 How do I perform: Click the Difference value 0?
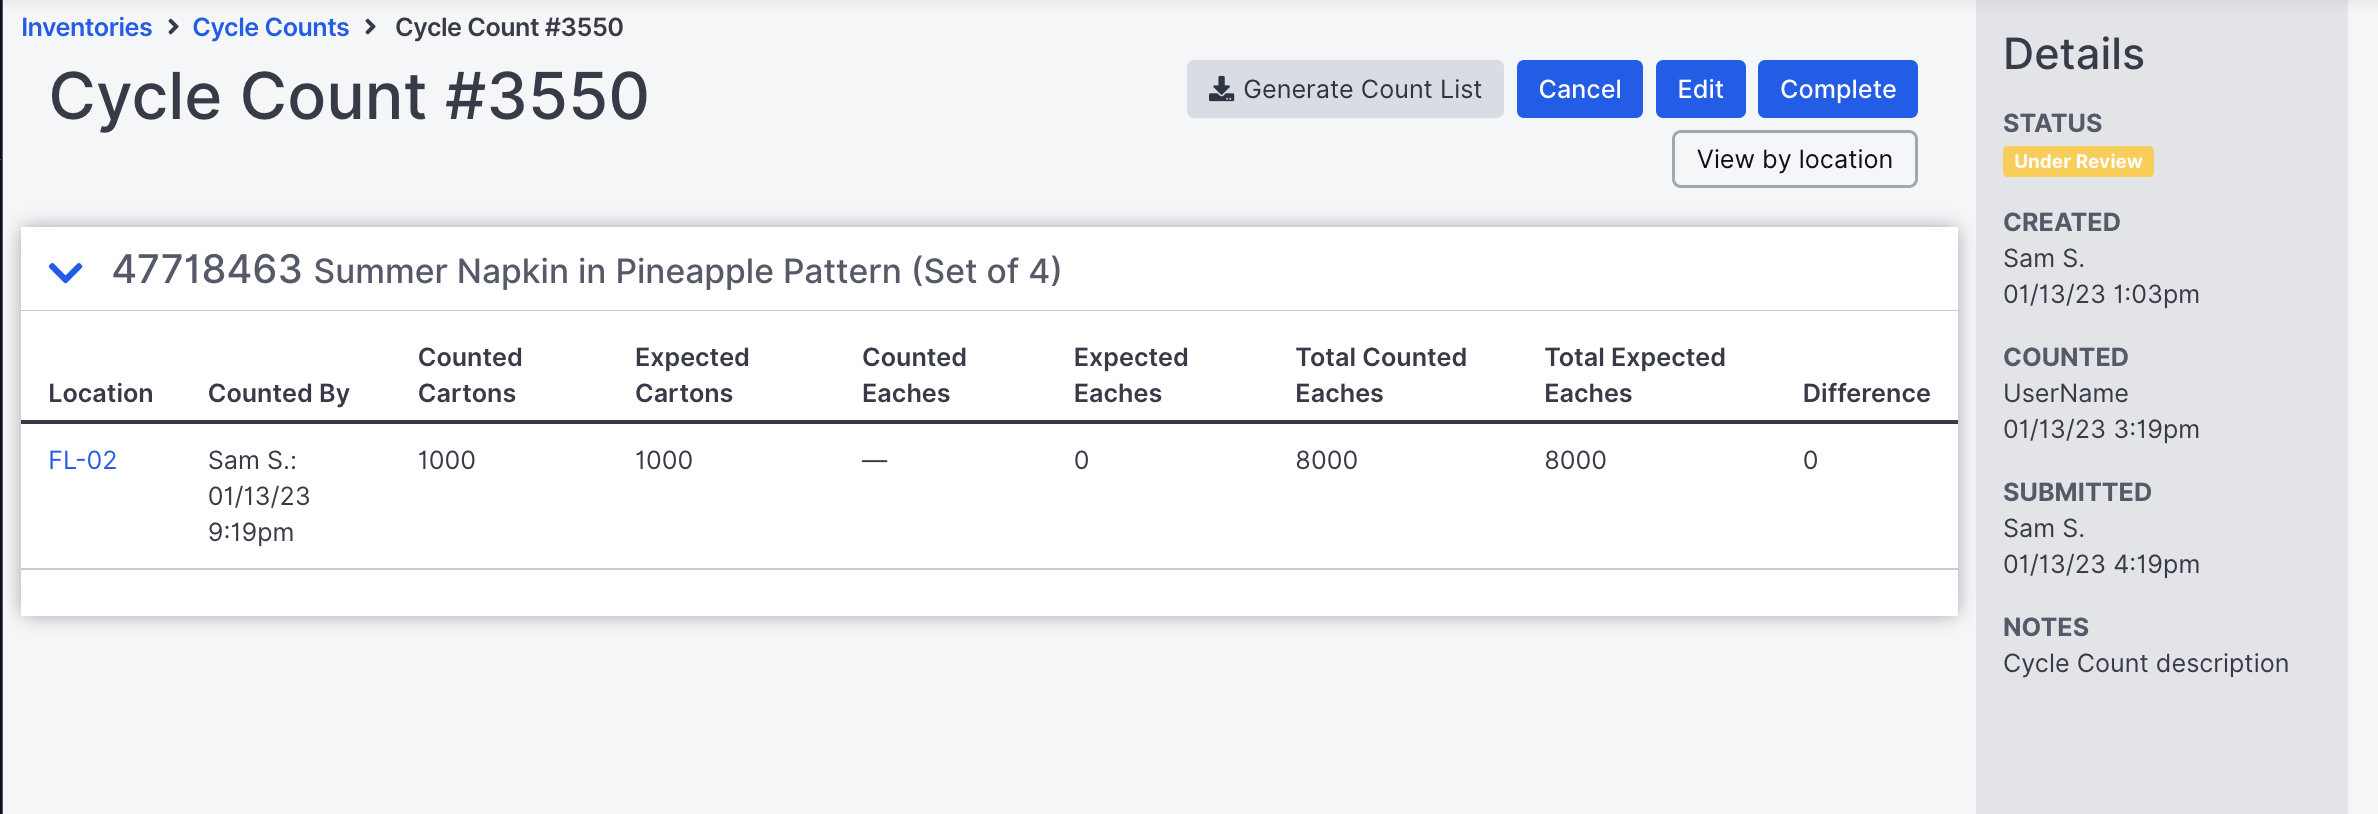1810,460
